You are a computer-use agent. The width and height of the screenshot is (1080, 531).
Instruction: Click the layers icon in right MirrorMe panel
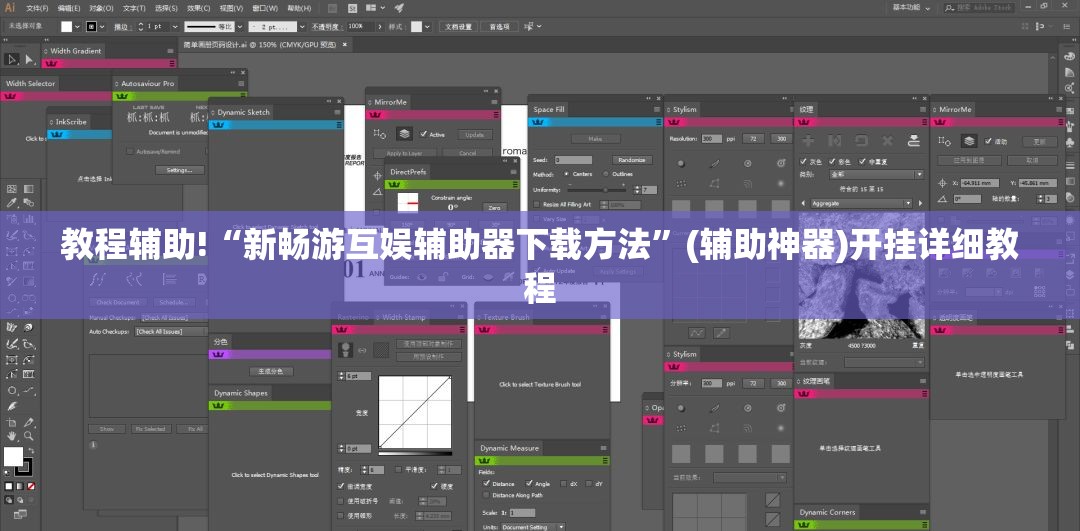[970, 141]
